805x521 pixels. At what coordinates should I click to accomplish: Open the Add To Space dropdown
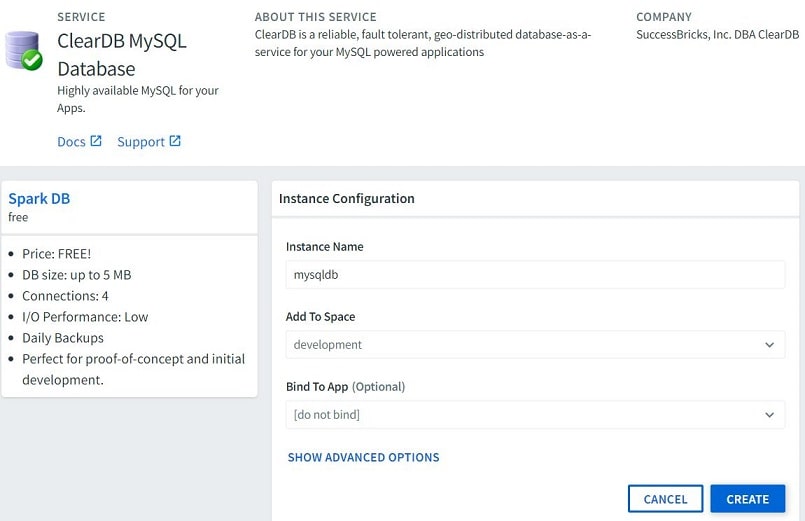click(535, 344)
